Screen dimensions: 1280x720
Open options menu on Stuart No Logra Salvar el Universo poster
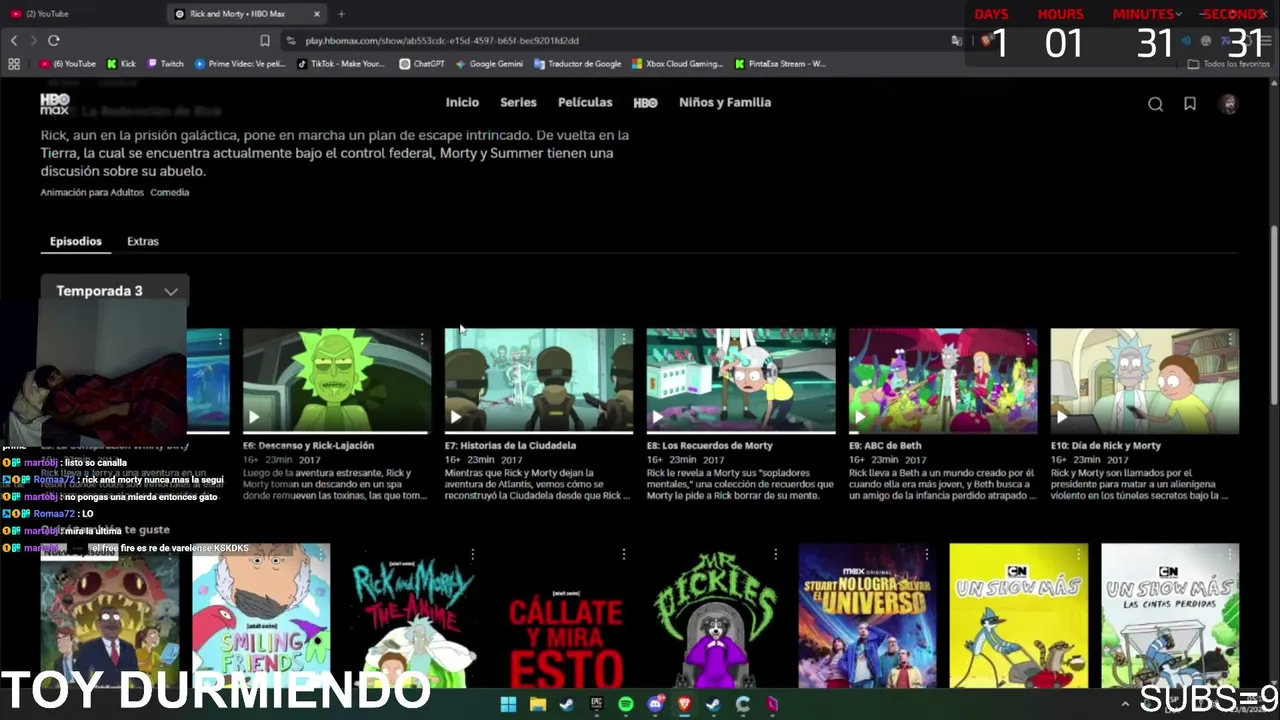(x=927, y=554)
